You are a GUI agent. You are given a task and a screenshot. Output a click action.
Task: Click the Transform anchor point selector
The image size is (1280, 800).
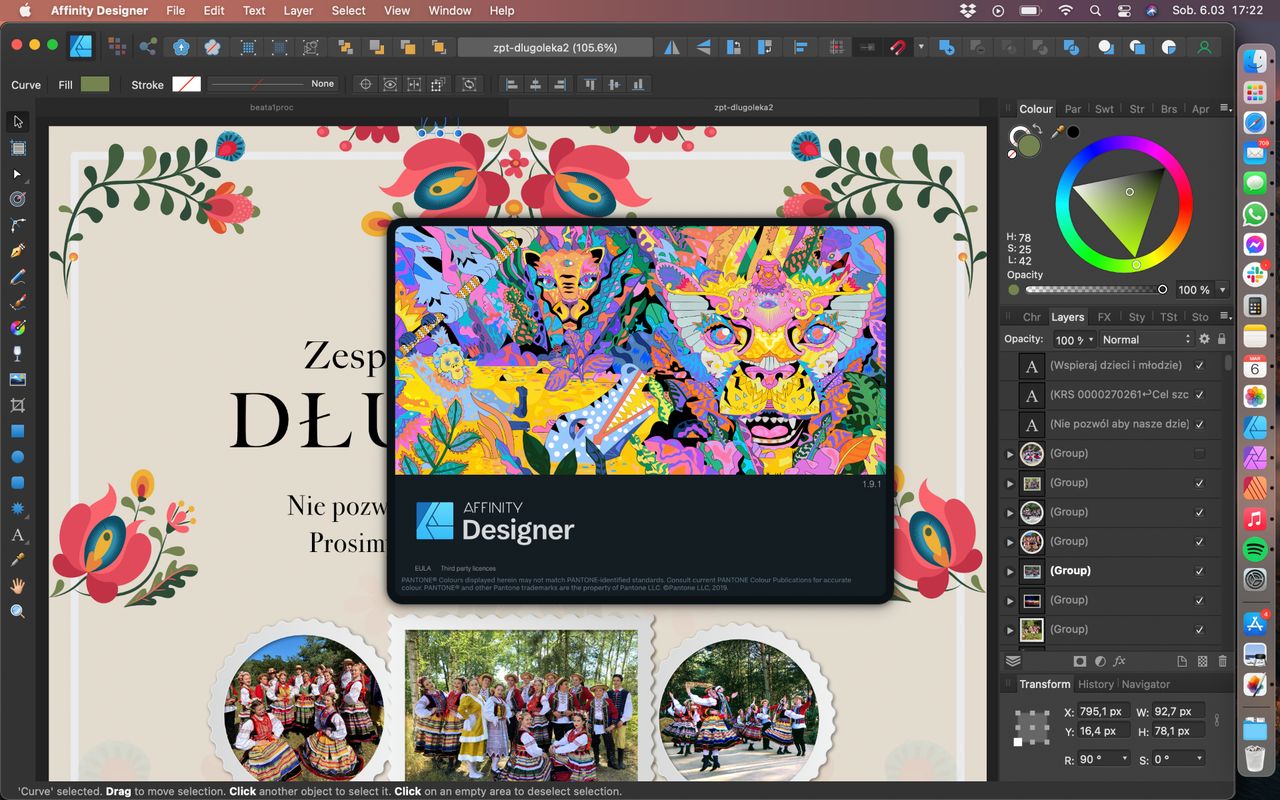point(1030,727)
